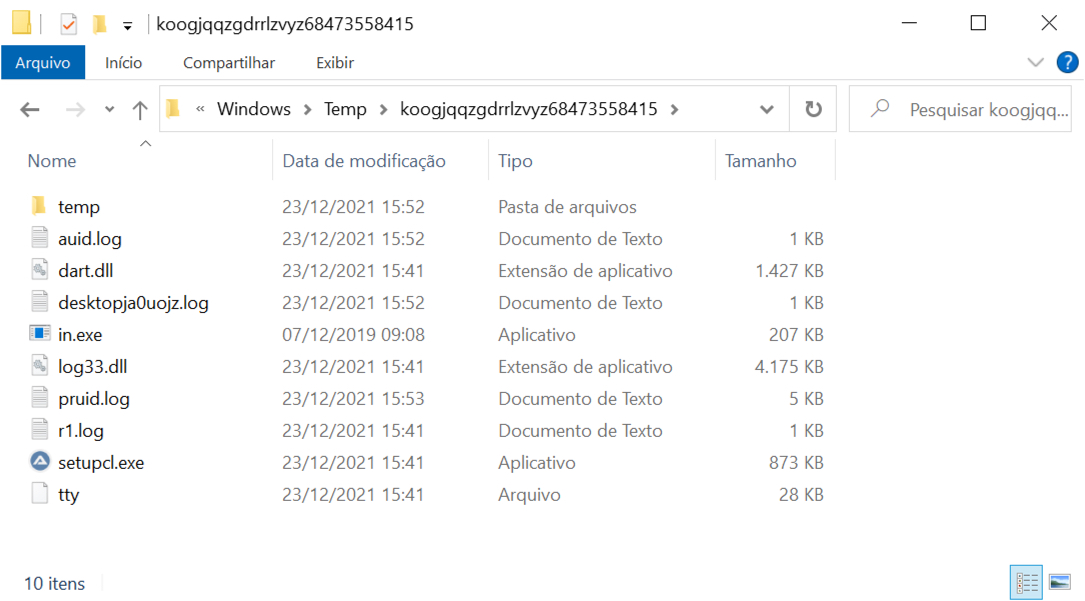Open Customize Quick Access Toolbar dropdown
1085x601 pixels.
127,26
